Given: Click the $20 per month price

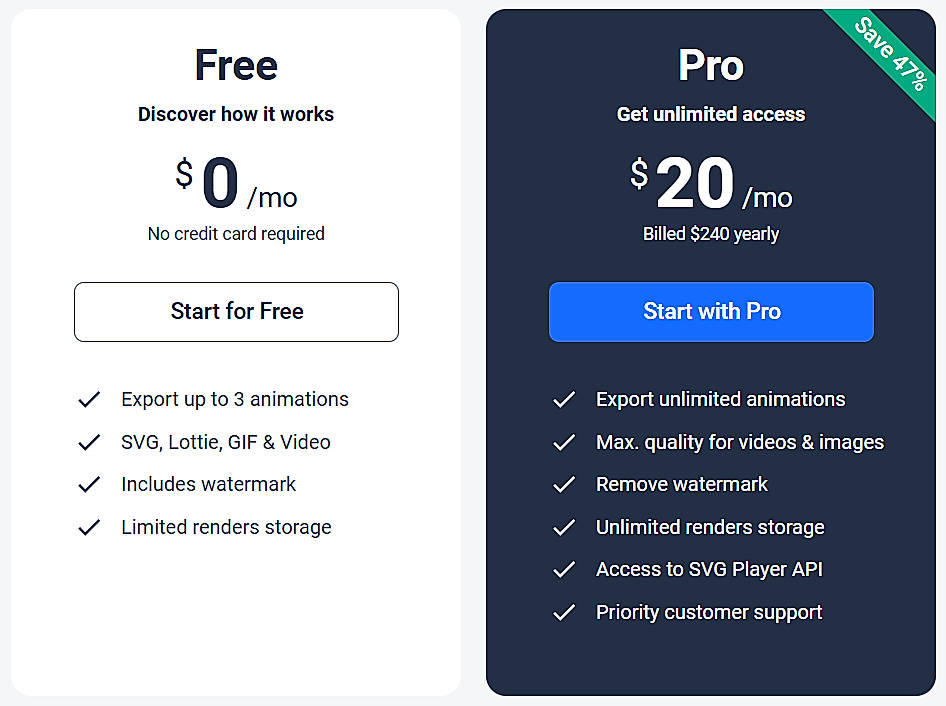Looking at the screenshot, I should pos(711,182).
